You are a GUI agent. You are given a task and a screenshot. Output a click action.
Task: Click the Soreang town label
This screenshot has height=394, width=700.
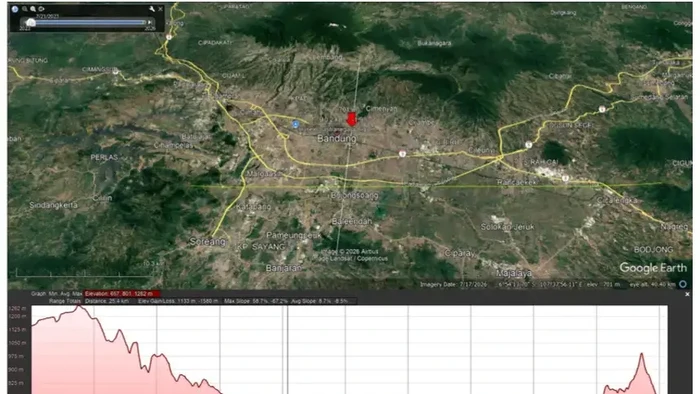click(208, 242)
